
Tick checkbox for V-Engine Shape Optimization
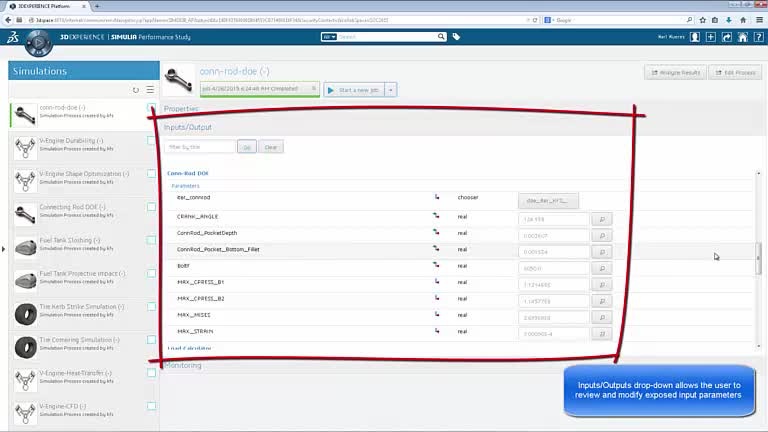151,173
